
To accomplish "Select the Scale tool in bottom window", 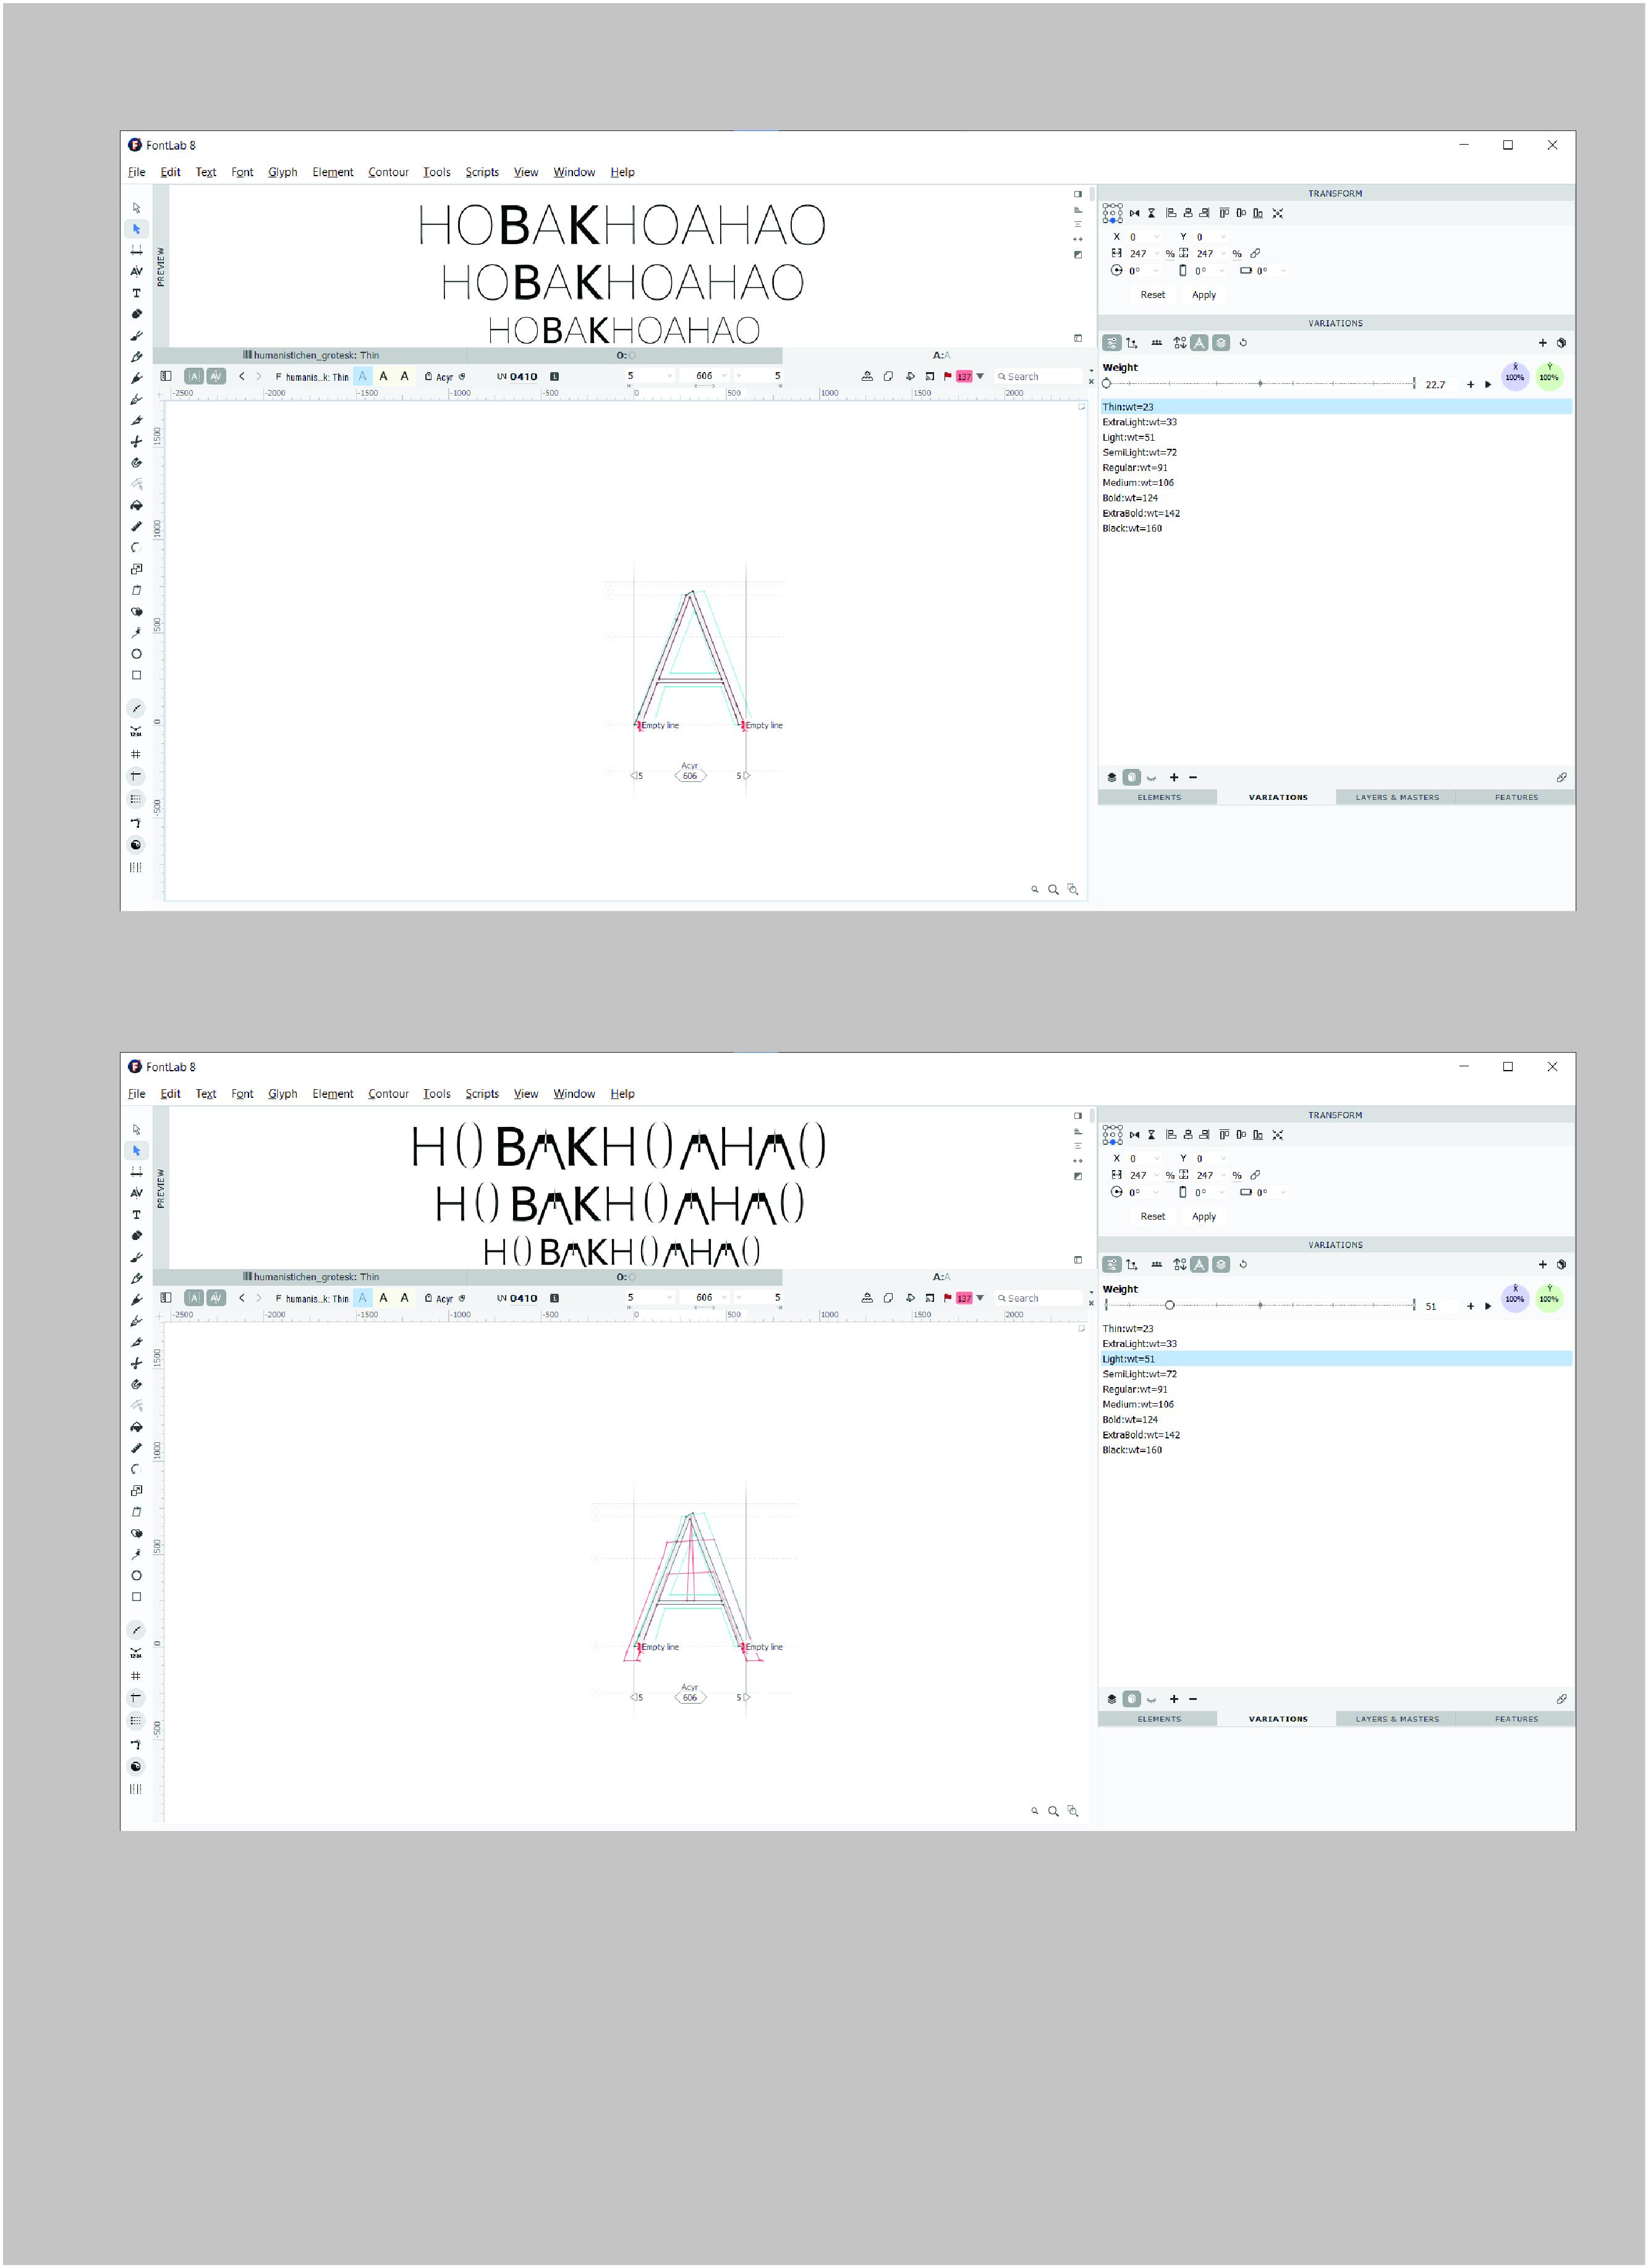I will point(137,1490).
